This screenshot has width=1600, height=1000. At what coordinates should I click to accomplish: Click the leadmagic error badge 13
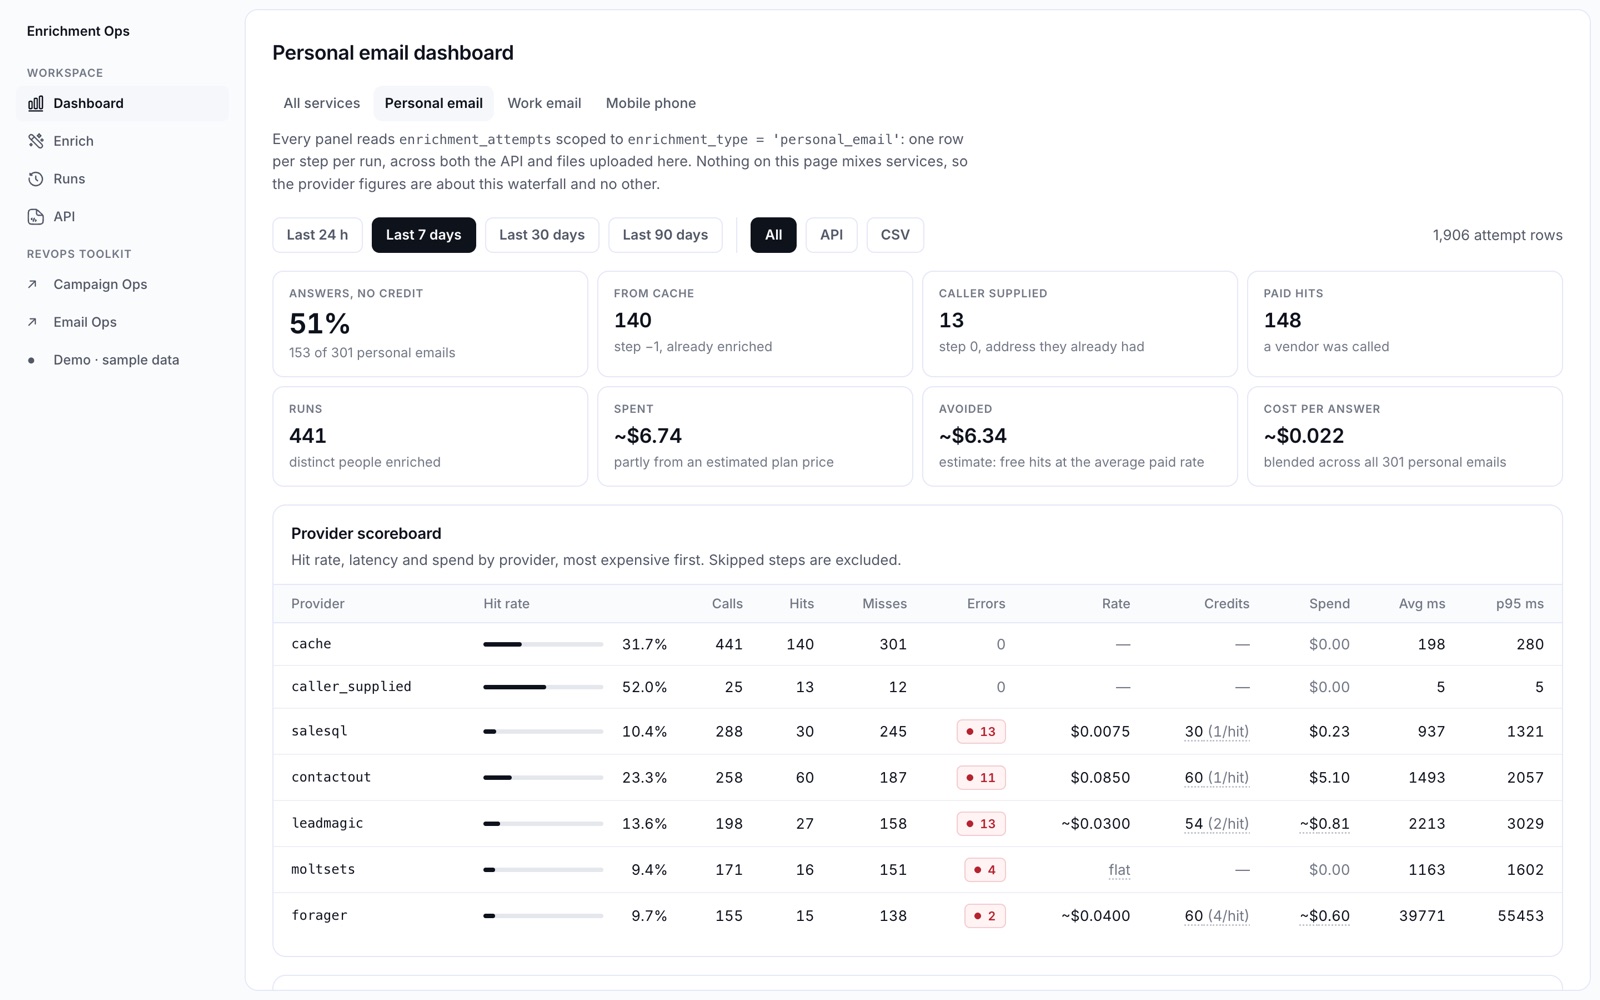(x=981, y=823)
